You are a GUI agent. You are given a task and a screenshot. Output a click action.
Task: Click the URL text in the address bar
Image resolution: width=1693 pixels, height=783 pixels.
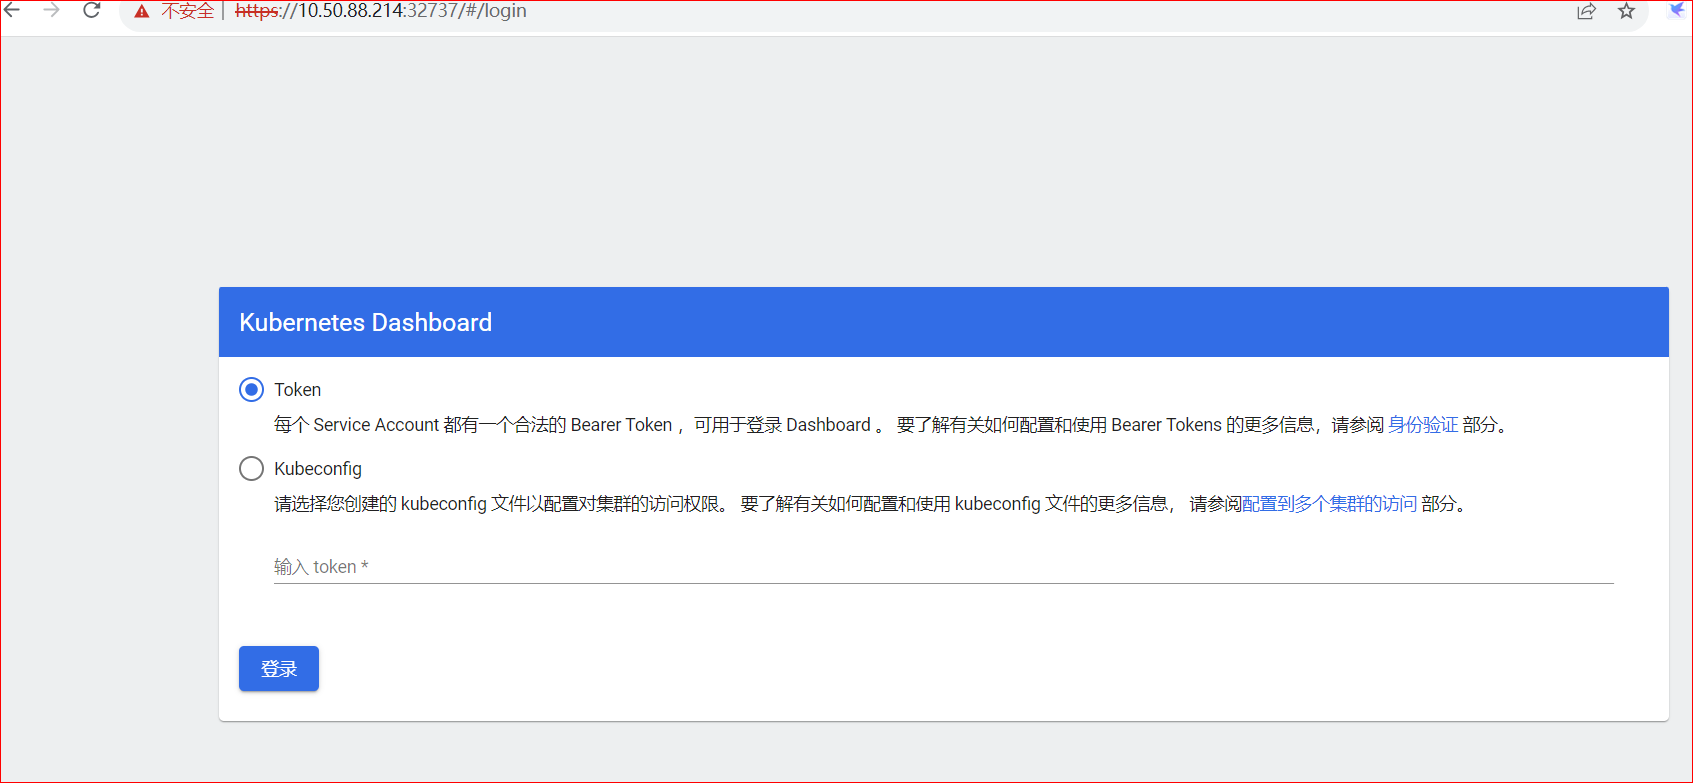(381, 11)
